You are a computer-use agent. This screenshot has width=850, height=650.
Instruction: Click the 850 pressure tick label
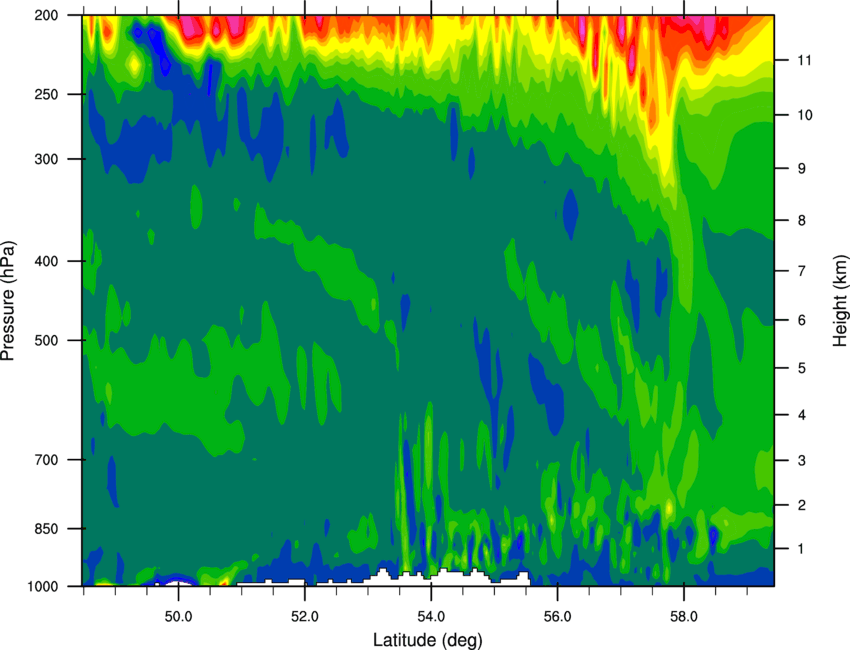[x=46, y=529]
